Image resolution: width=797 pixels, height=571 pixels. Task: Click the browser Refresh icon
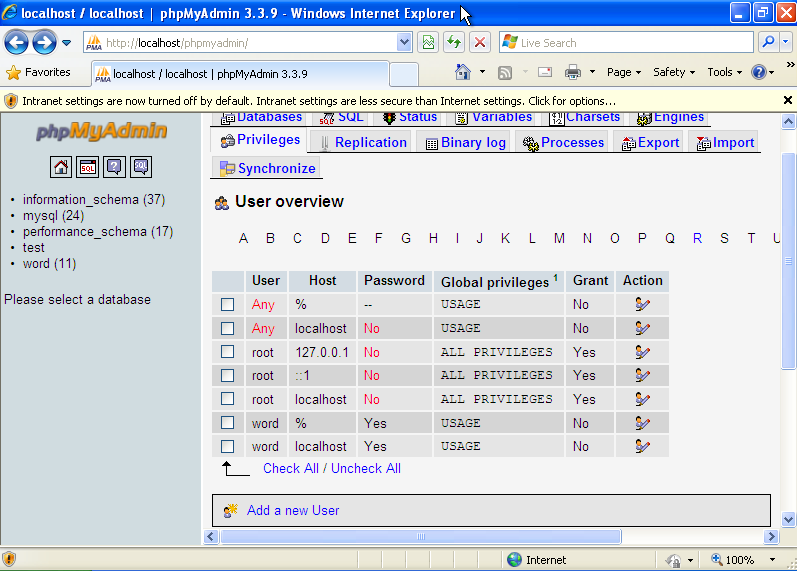pyautogui.click(x=455, y=43)
